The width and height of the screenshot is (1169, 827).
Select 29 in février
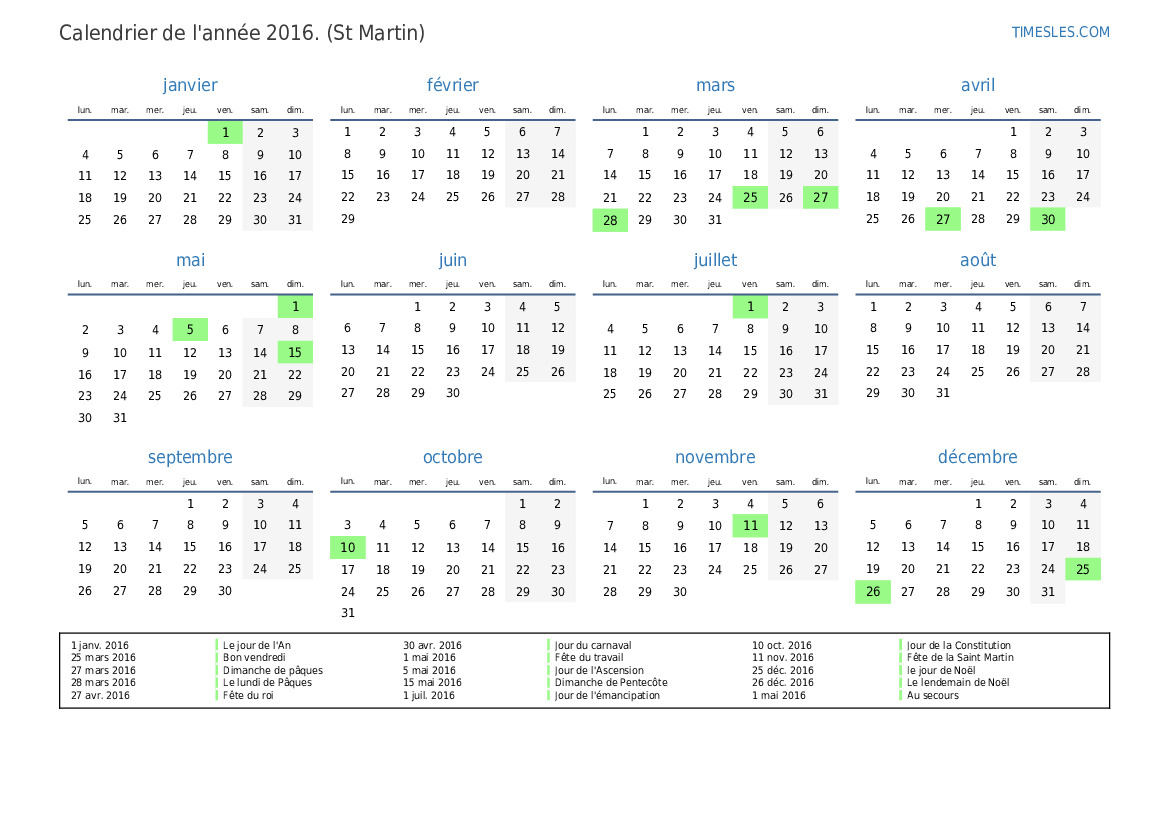(347, 219)
